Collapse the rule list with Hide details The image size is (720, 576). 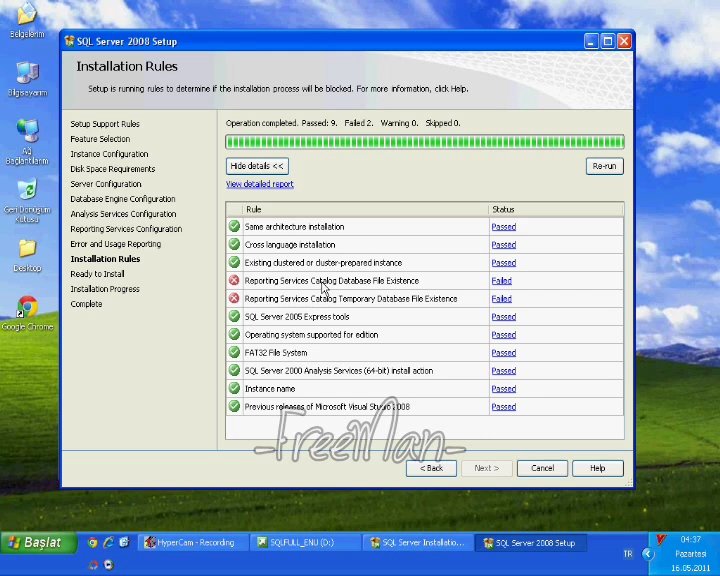pyautogui.click(x=257, y=166)
